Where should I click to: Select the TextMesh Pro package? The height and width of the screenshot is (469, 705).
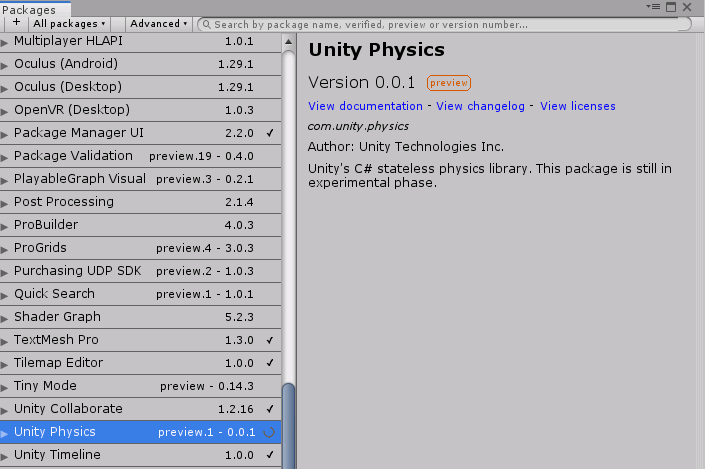click(140, 340)
